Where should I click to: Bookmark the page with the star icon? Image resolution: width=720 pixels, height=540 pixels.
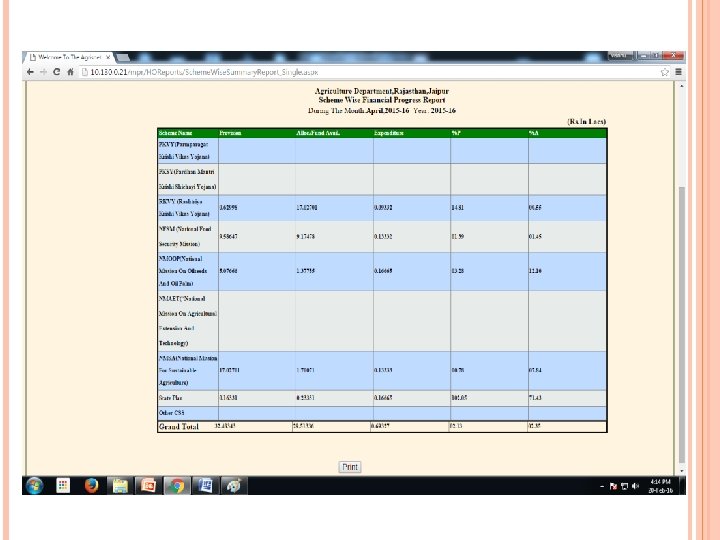click(664, 72)
